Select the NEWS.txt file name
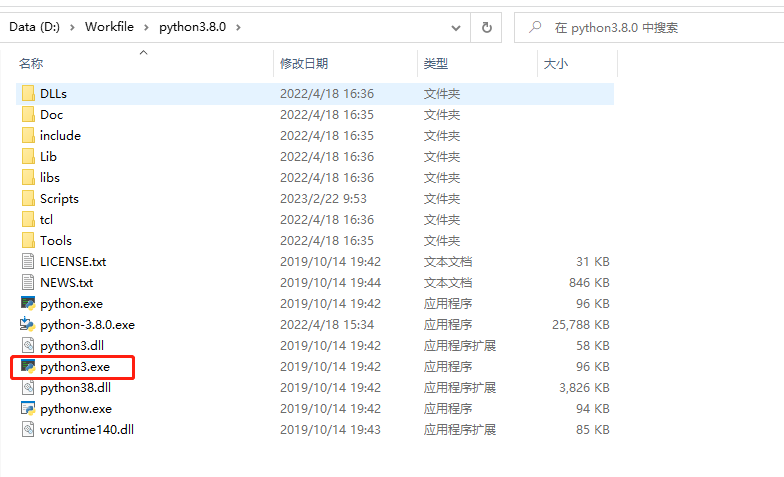Screen dimensions: 784x477 pyautogui.click(x=66, y=283)
